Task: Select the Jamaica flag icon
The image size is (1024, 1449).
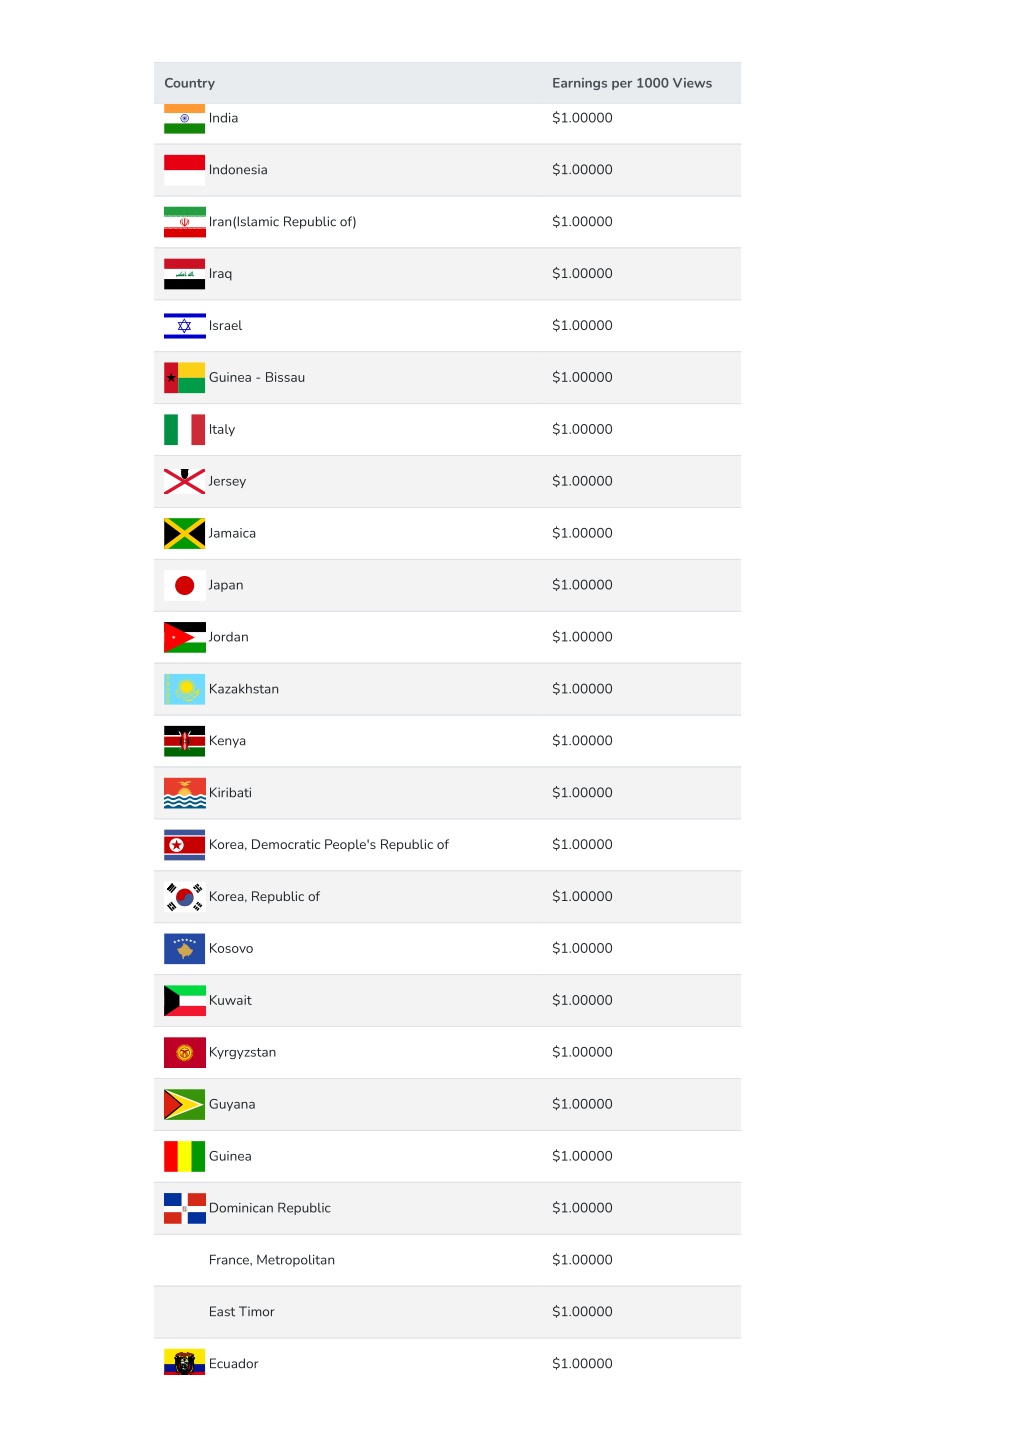Action: tap(184, 534)
